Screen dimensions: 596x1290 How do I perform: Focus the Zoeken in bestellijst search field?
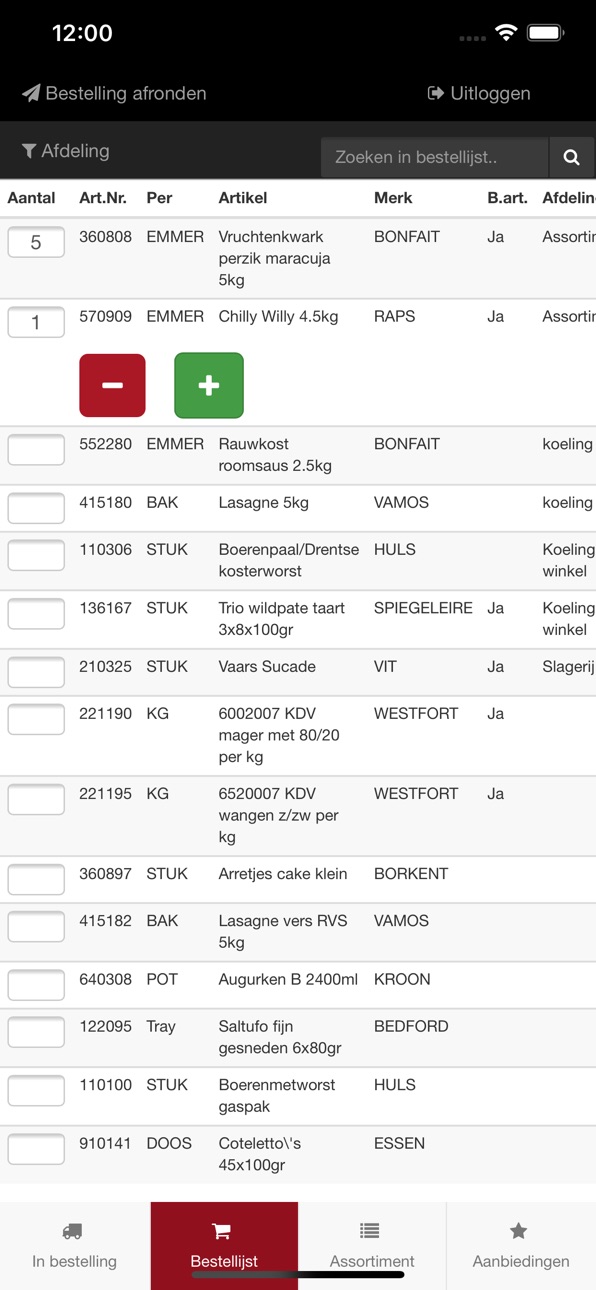click(x=435, y=157)
